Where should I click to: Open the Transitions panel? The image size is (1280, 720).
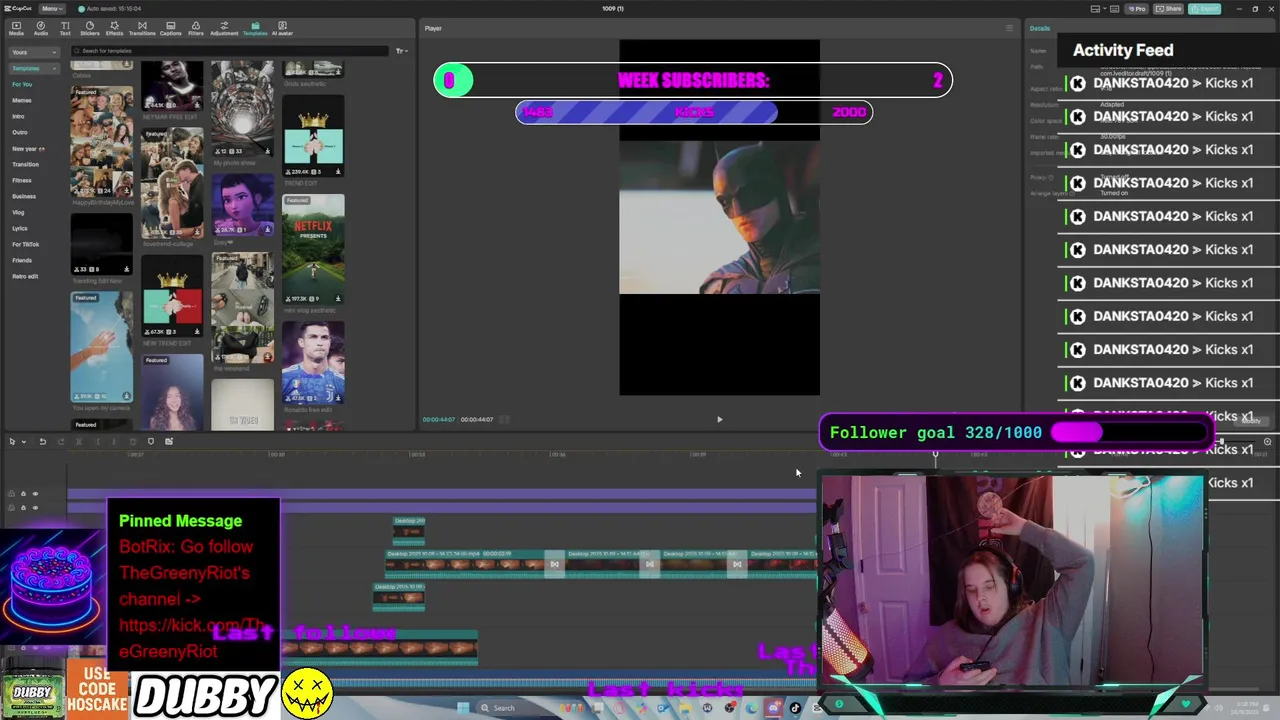[x=142, y=28]
